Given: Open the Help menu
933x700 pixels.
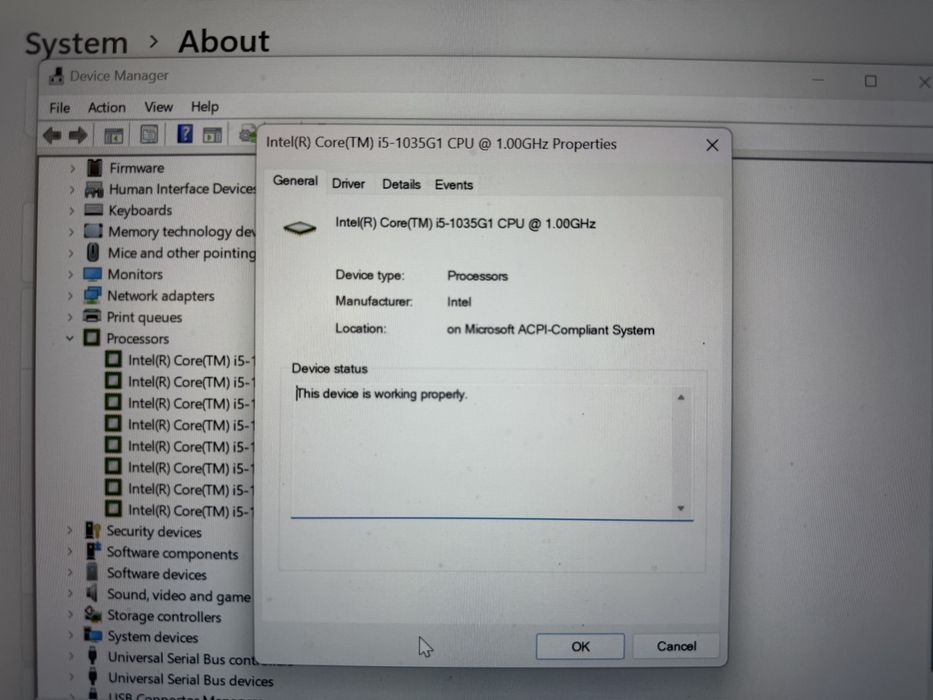Looking at the screenshot, I should tap(205, 107).
